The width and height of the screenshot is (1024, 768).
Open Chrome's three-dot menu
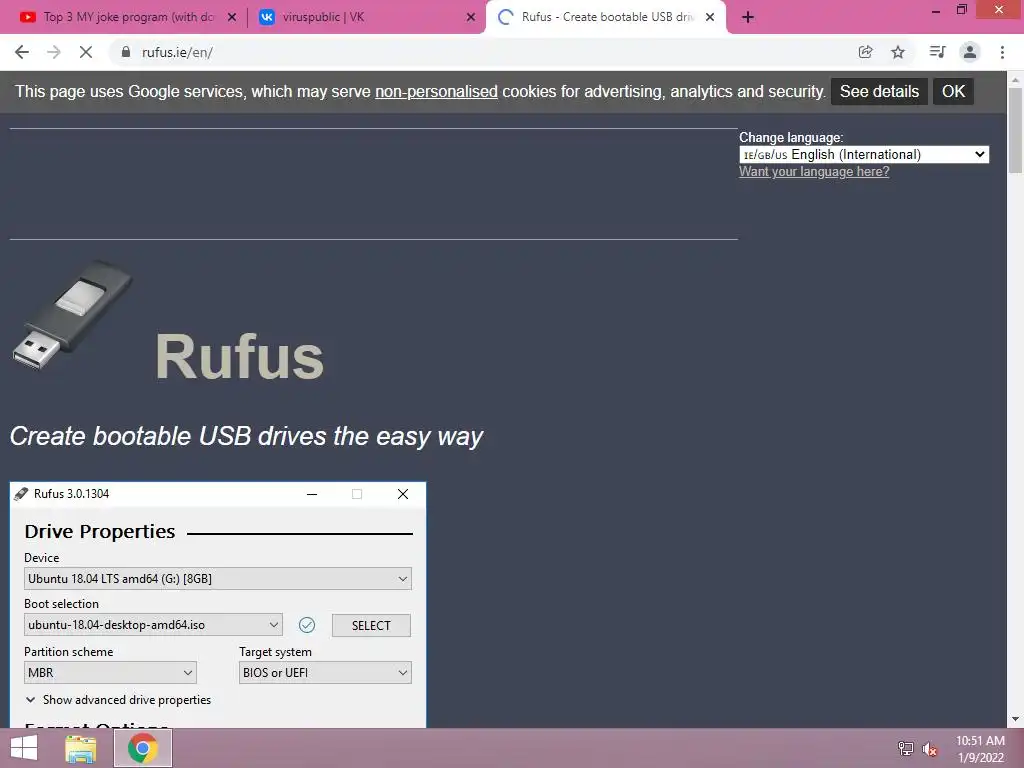coord(1002,52)
